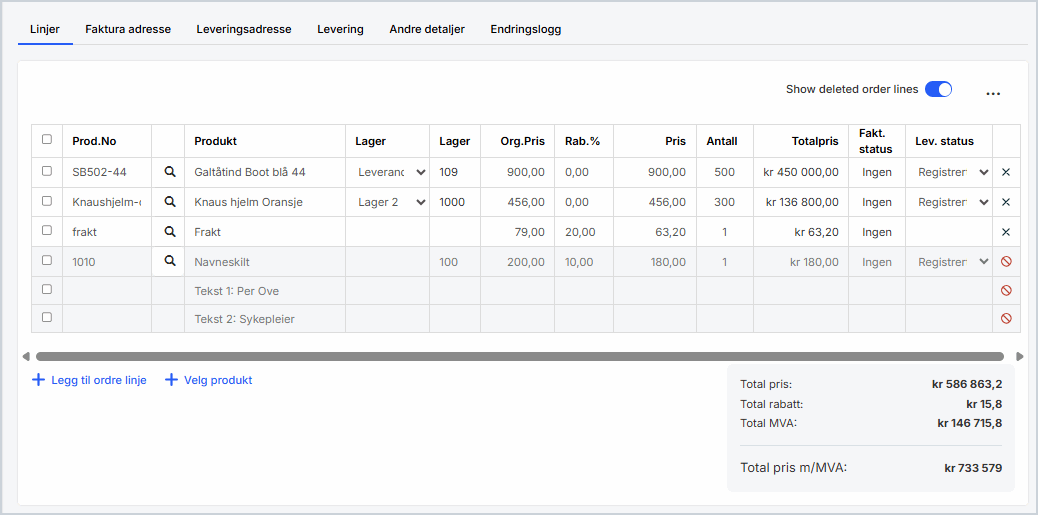1038x515 pixels.
Task: Click Legg til ordre linje link
Action: pos(90,380)
